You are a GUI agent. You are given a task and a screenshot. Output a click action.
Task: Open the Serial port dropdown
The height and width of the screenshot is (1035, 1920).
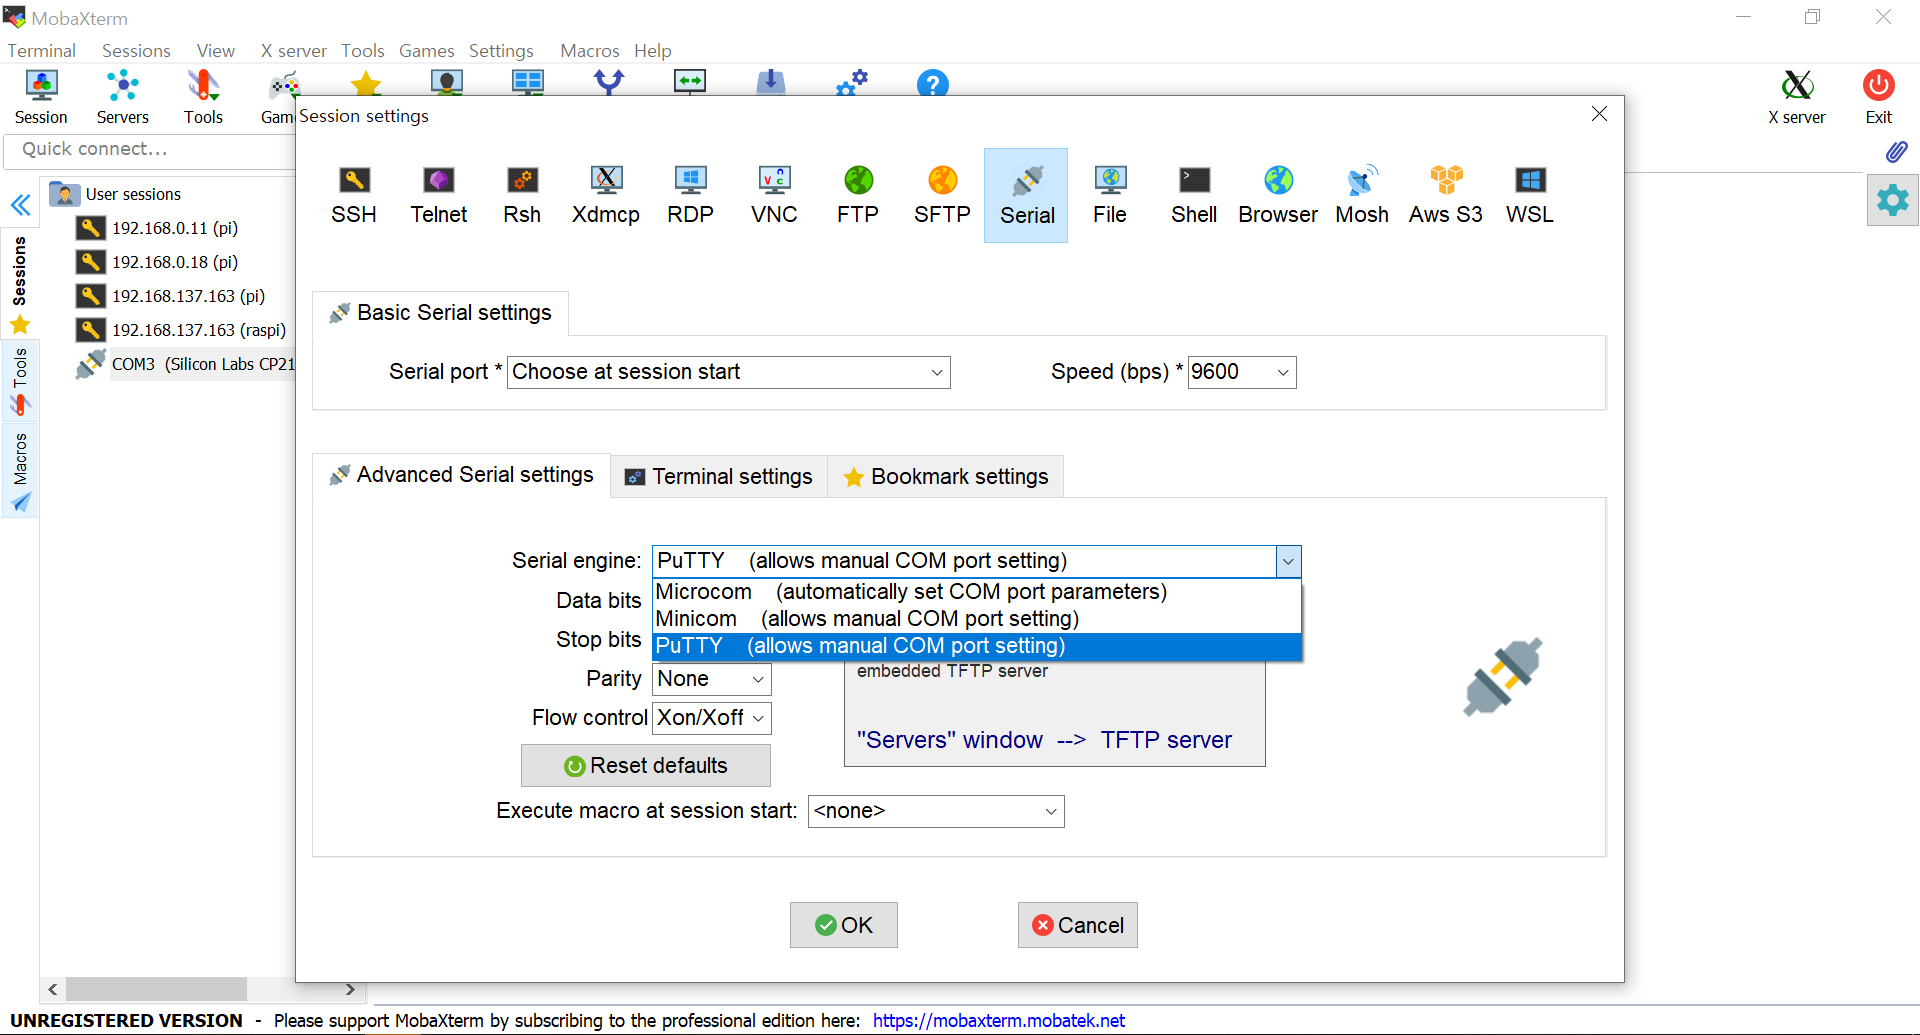click(x=729, y=372)
